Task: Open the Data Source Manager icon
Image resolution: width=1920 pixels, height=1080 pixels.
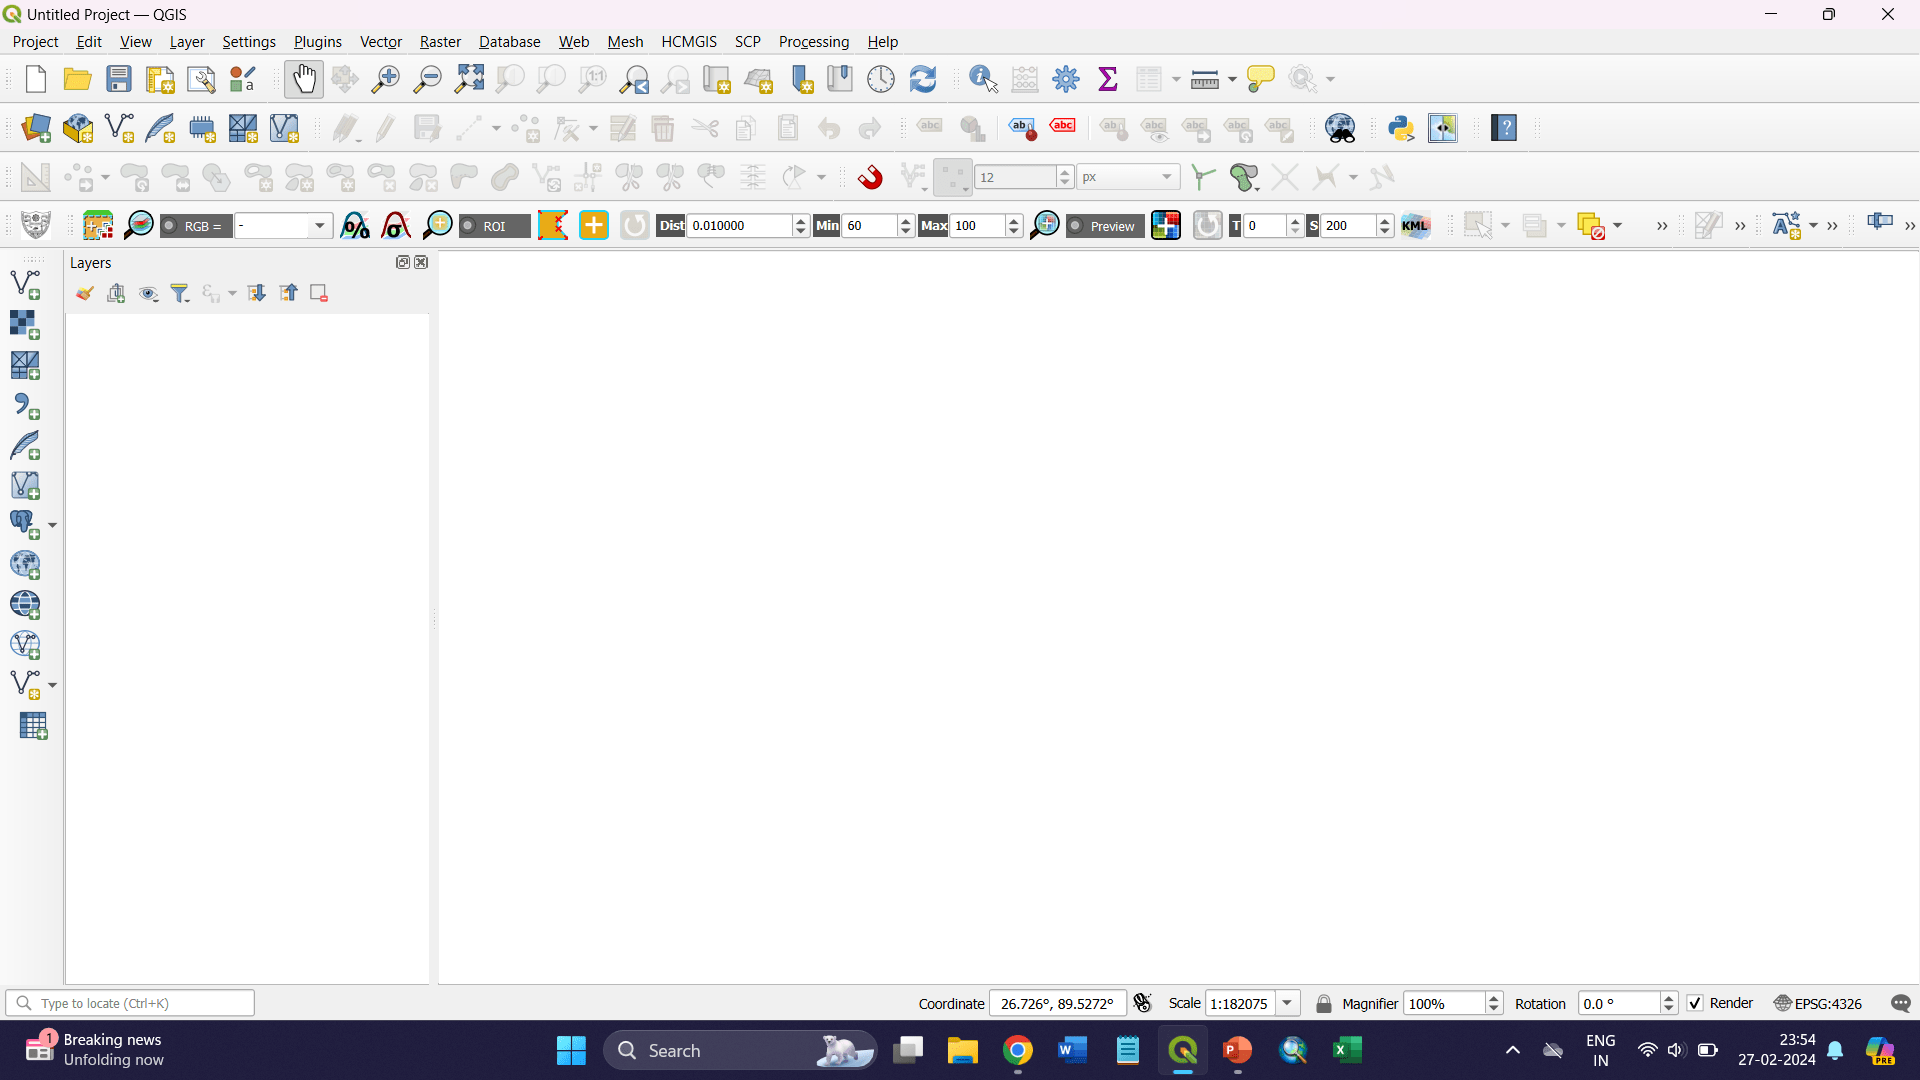Action: 36,128
